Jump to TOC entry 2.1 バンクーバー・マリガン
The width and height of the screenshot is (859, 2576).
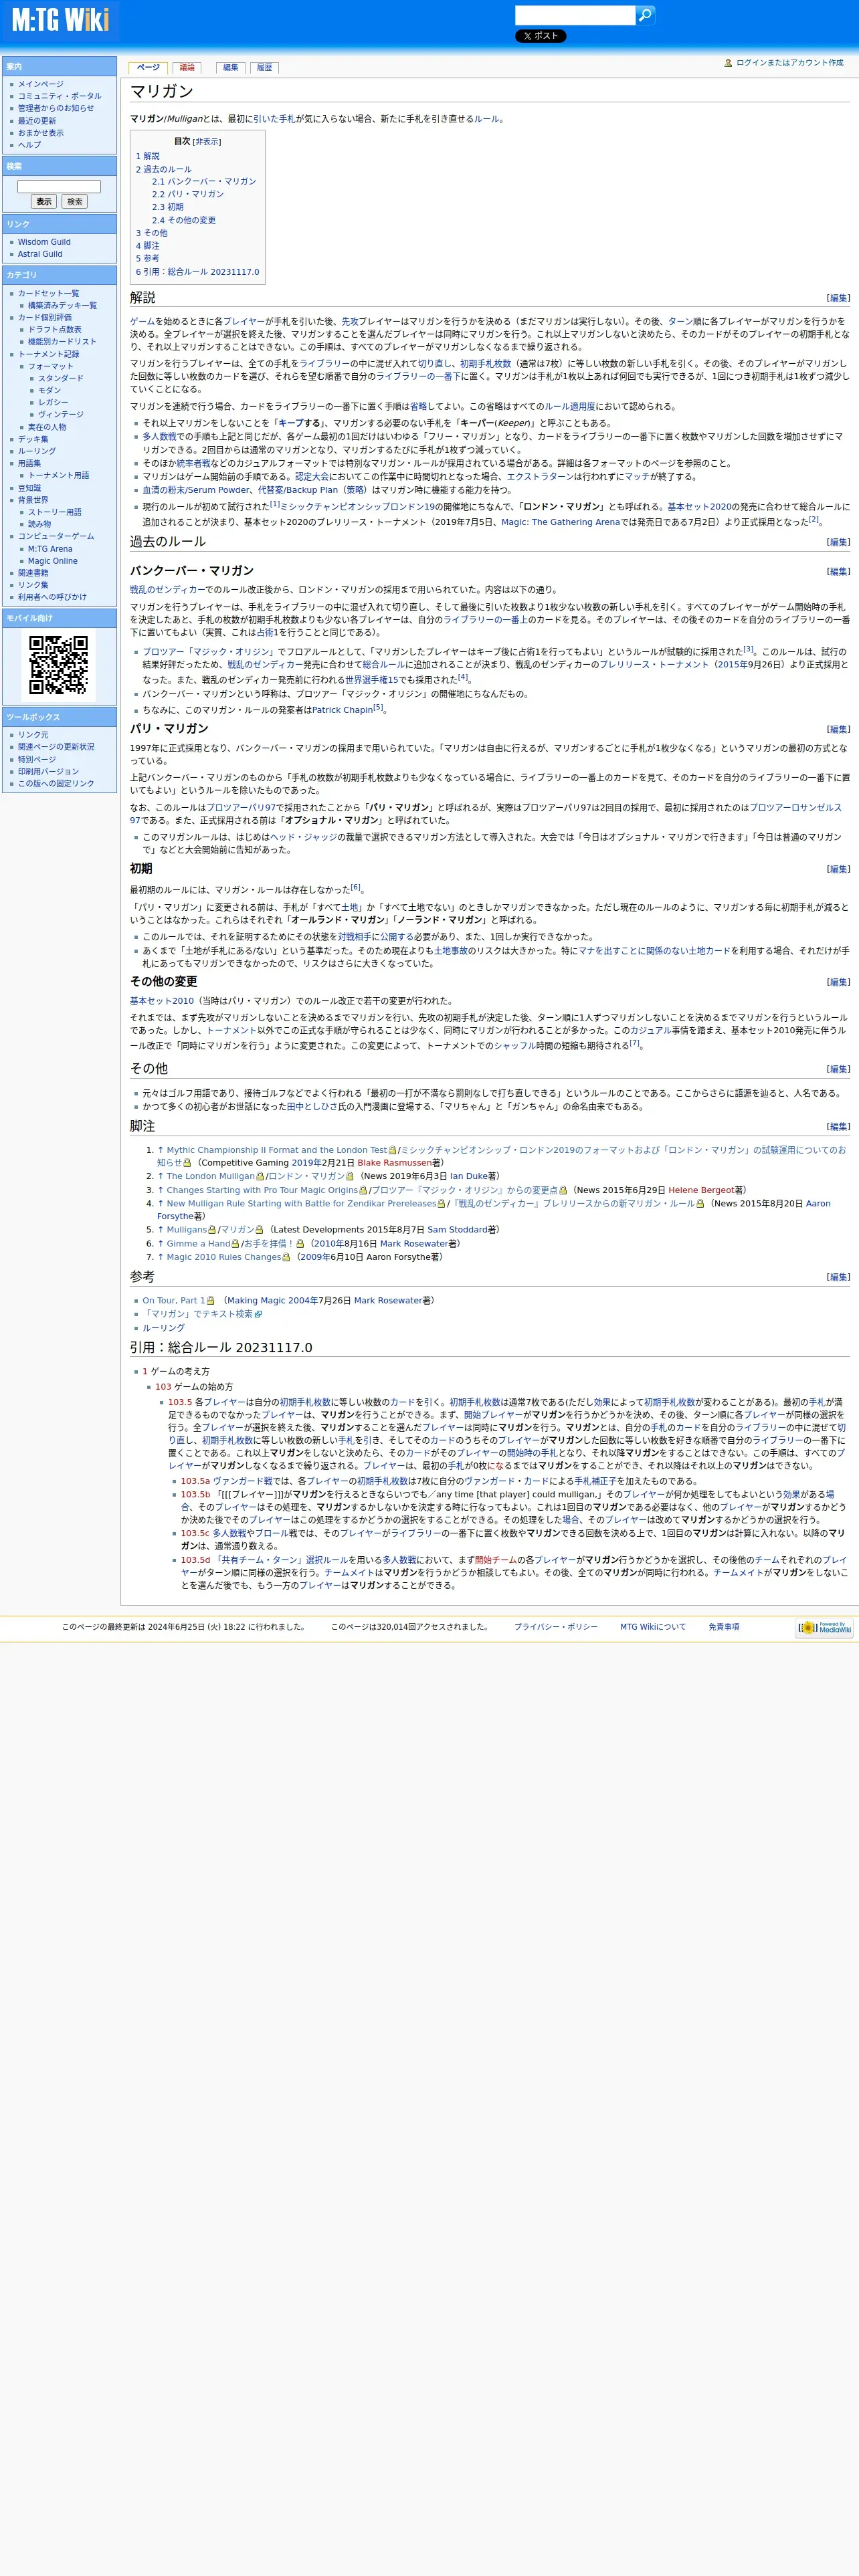(x=204, y=181)
